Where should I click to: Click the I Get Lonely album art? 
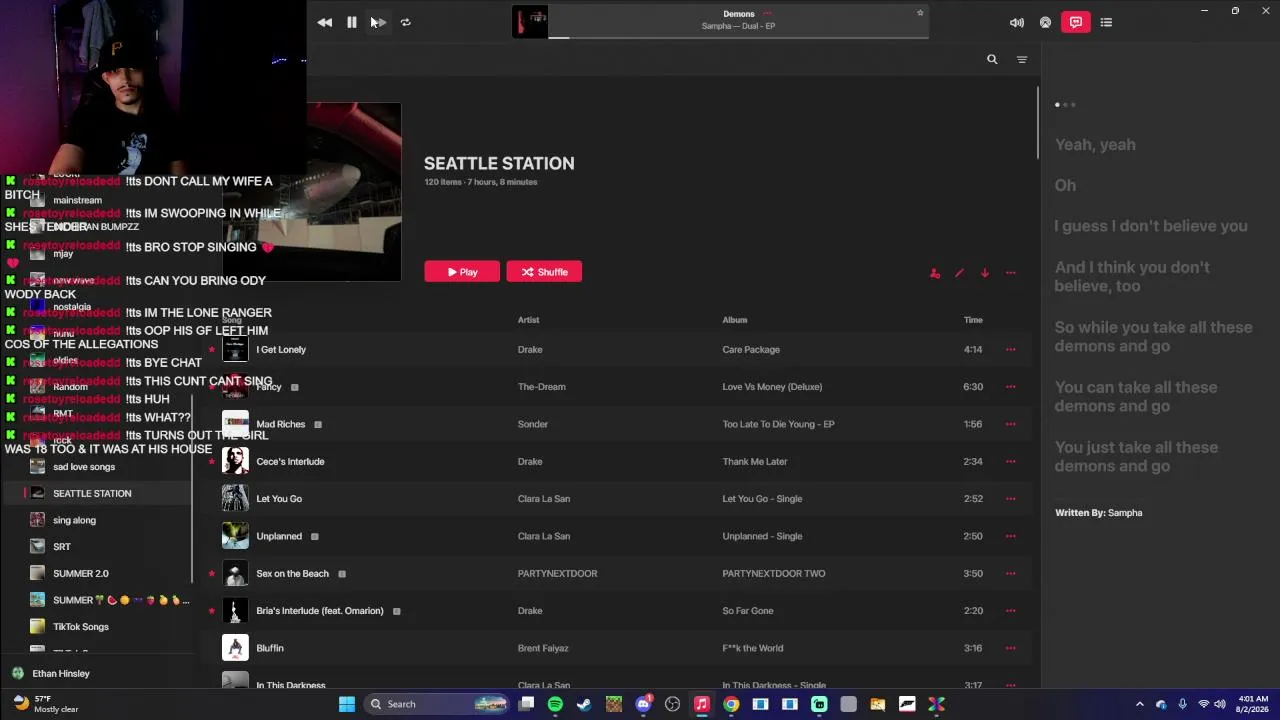pos(235,349)
